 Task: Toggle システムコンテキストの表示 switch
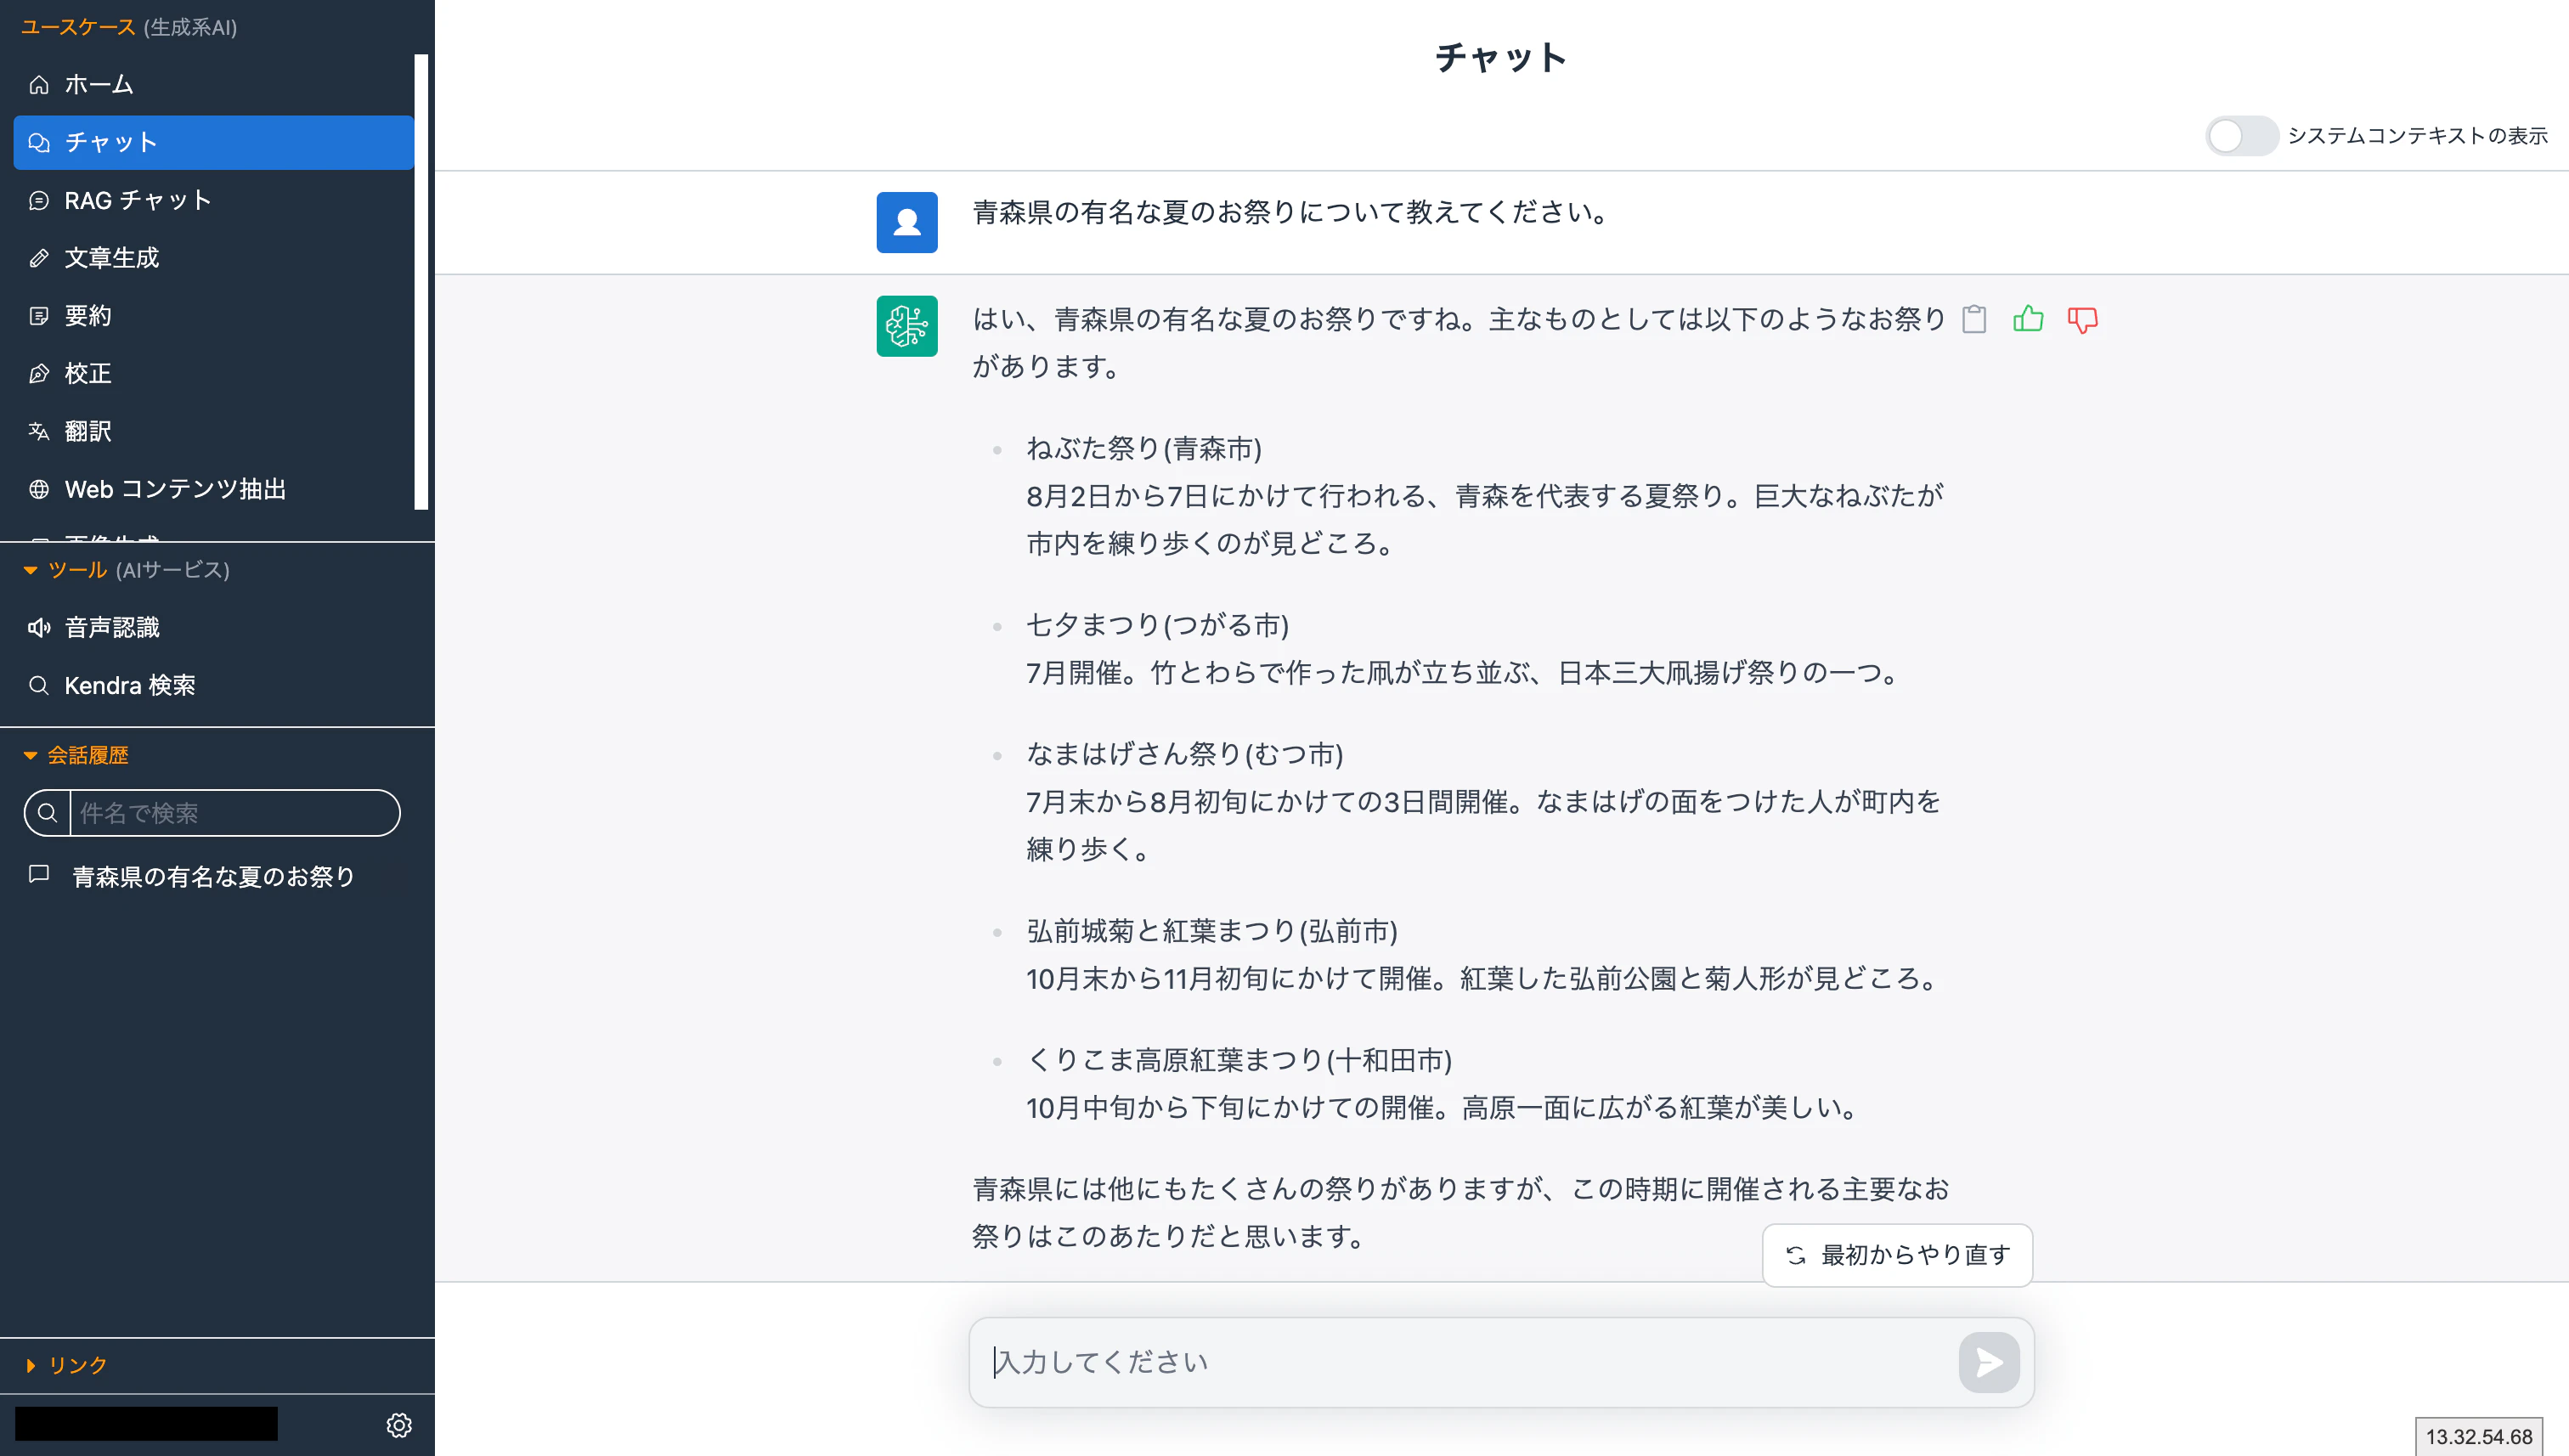pyautogui.click(x=2241, y=136)
